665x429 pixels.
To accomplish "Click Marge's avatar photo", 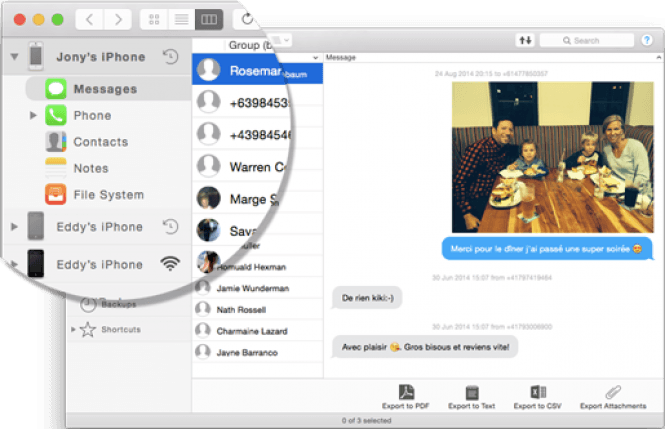I will [208, 198].
